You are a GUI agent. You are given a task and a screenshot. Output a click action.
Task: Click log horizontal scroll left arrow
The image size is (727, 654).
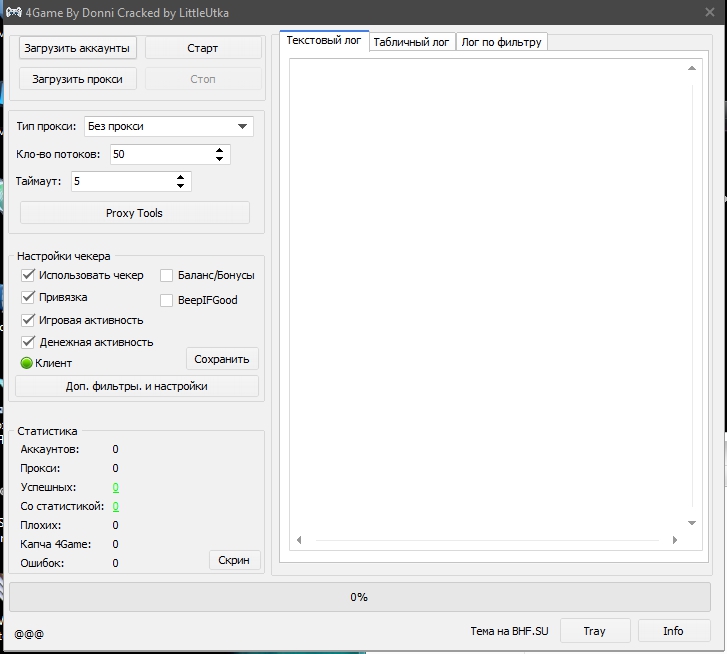point(299,540)
